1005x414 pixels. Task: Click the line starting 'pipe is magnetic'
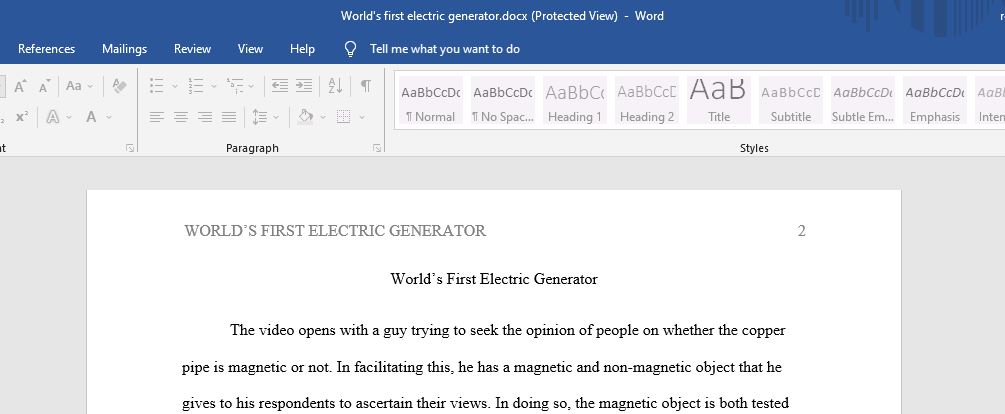pos(482,368)
